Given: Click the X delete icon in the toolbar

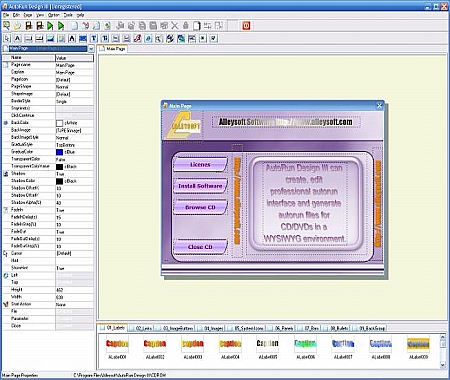Looking at the screenshot, I should coord(175,26).
